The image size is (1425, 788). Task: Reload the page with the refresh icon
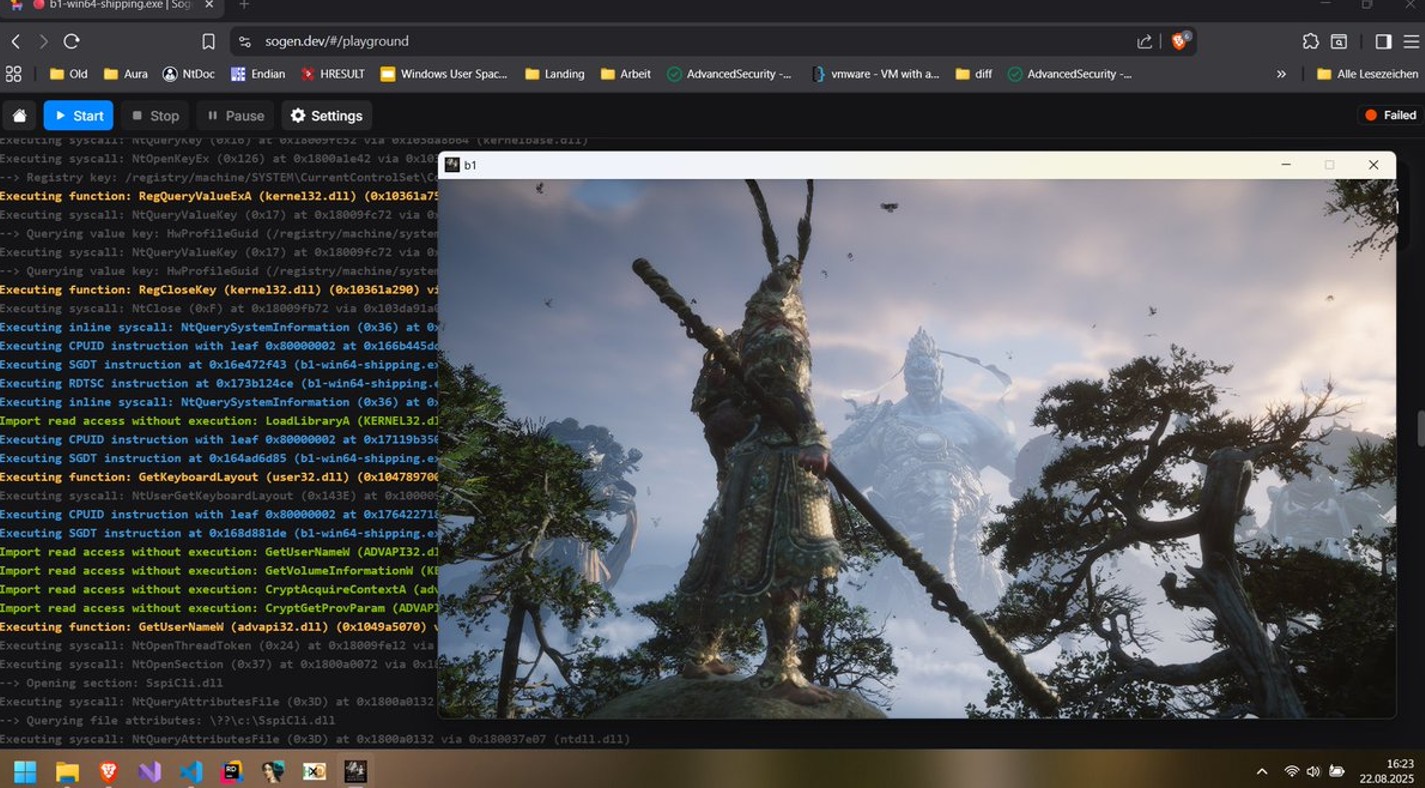coord(71,41)
